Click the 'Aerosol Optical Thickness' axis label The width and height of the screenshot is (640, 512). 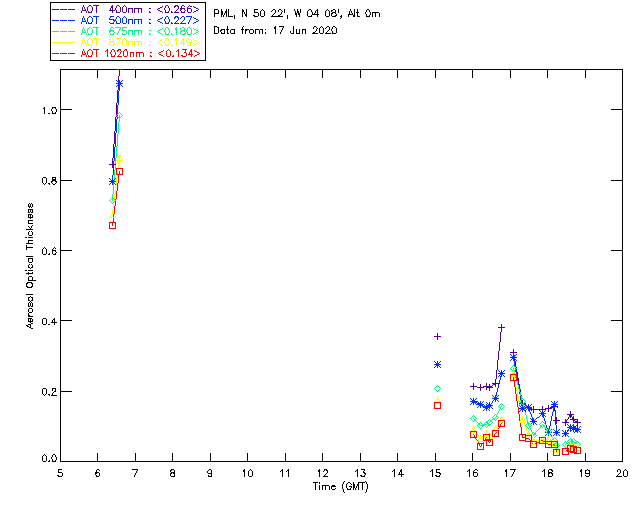(30, 266)
